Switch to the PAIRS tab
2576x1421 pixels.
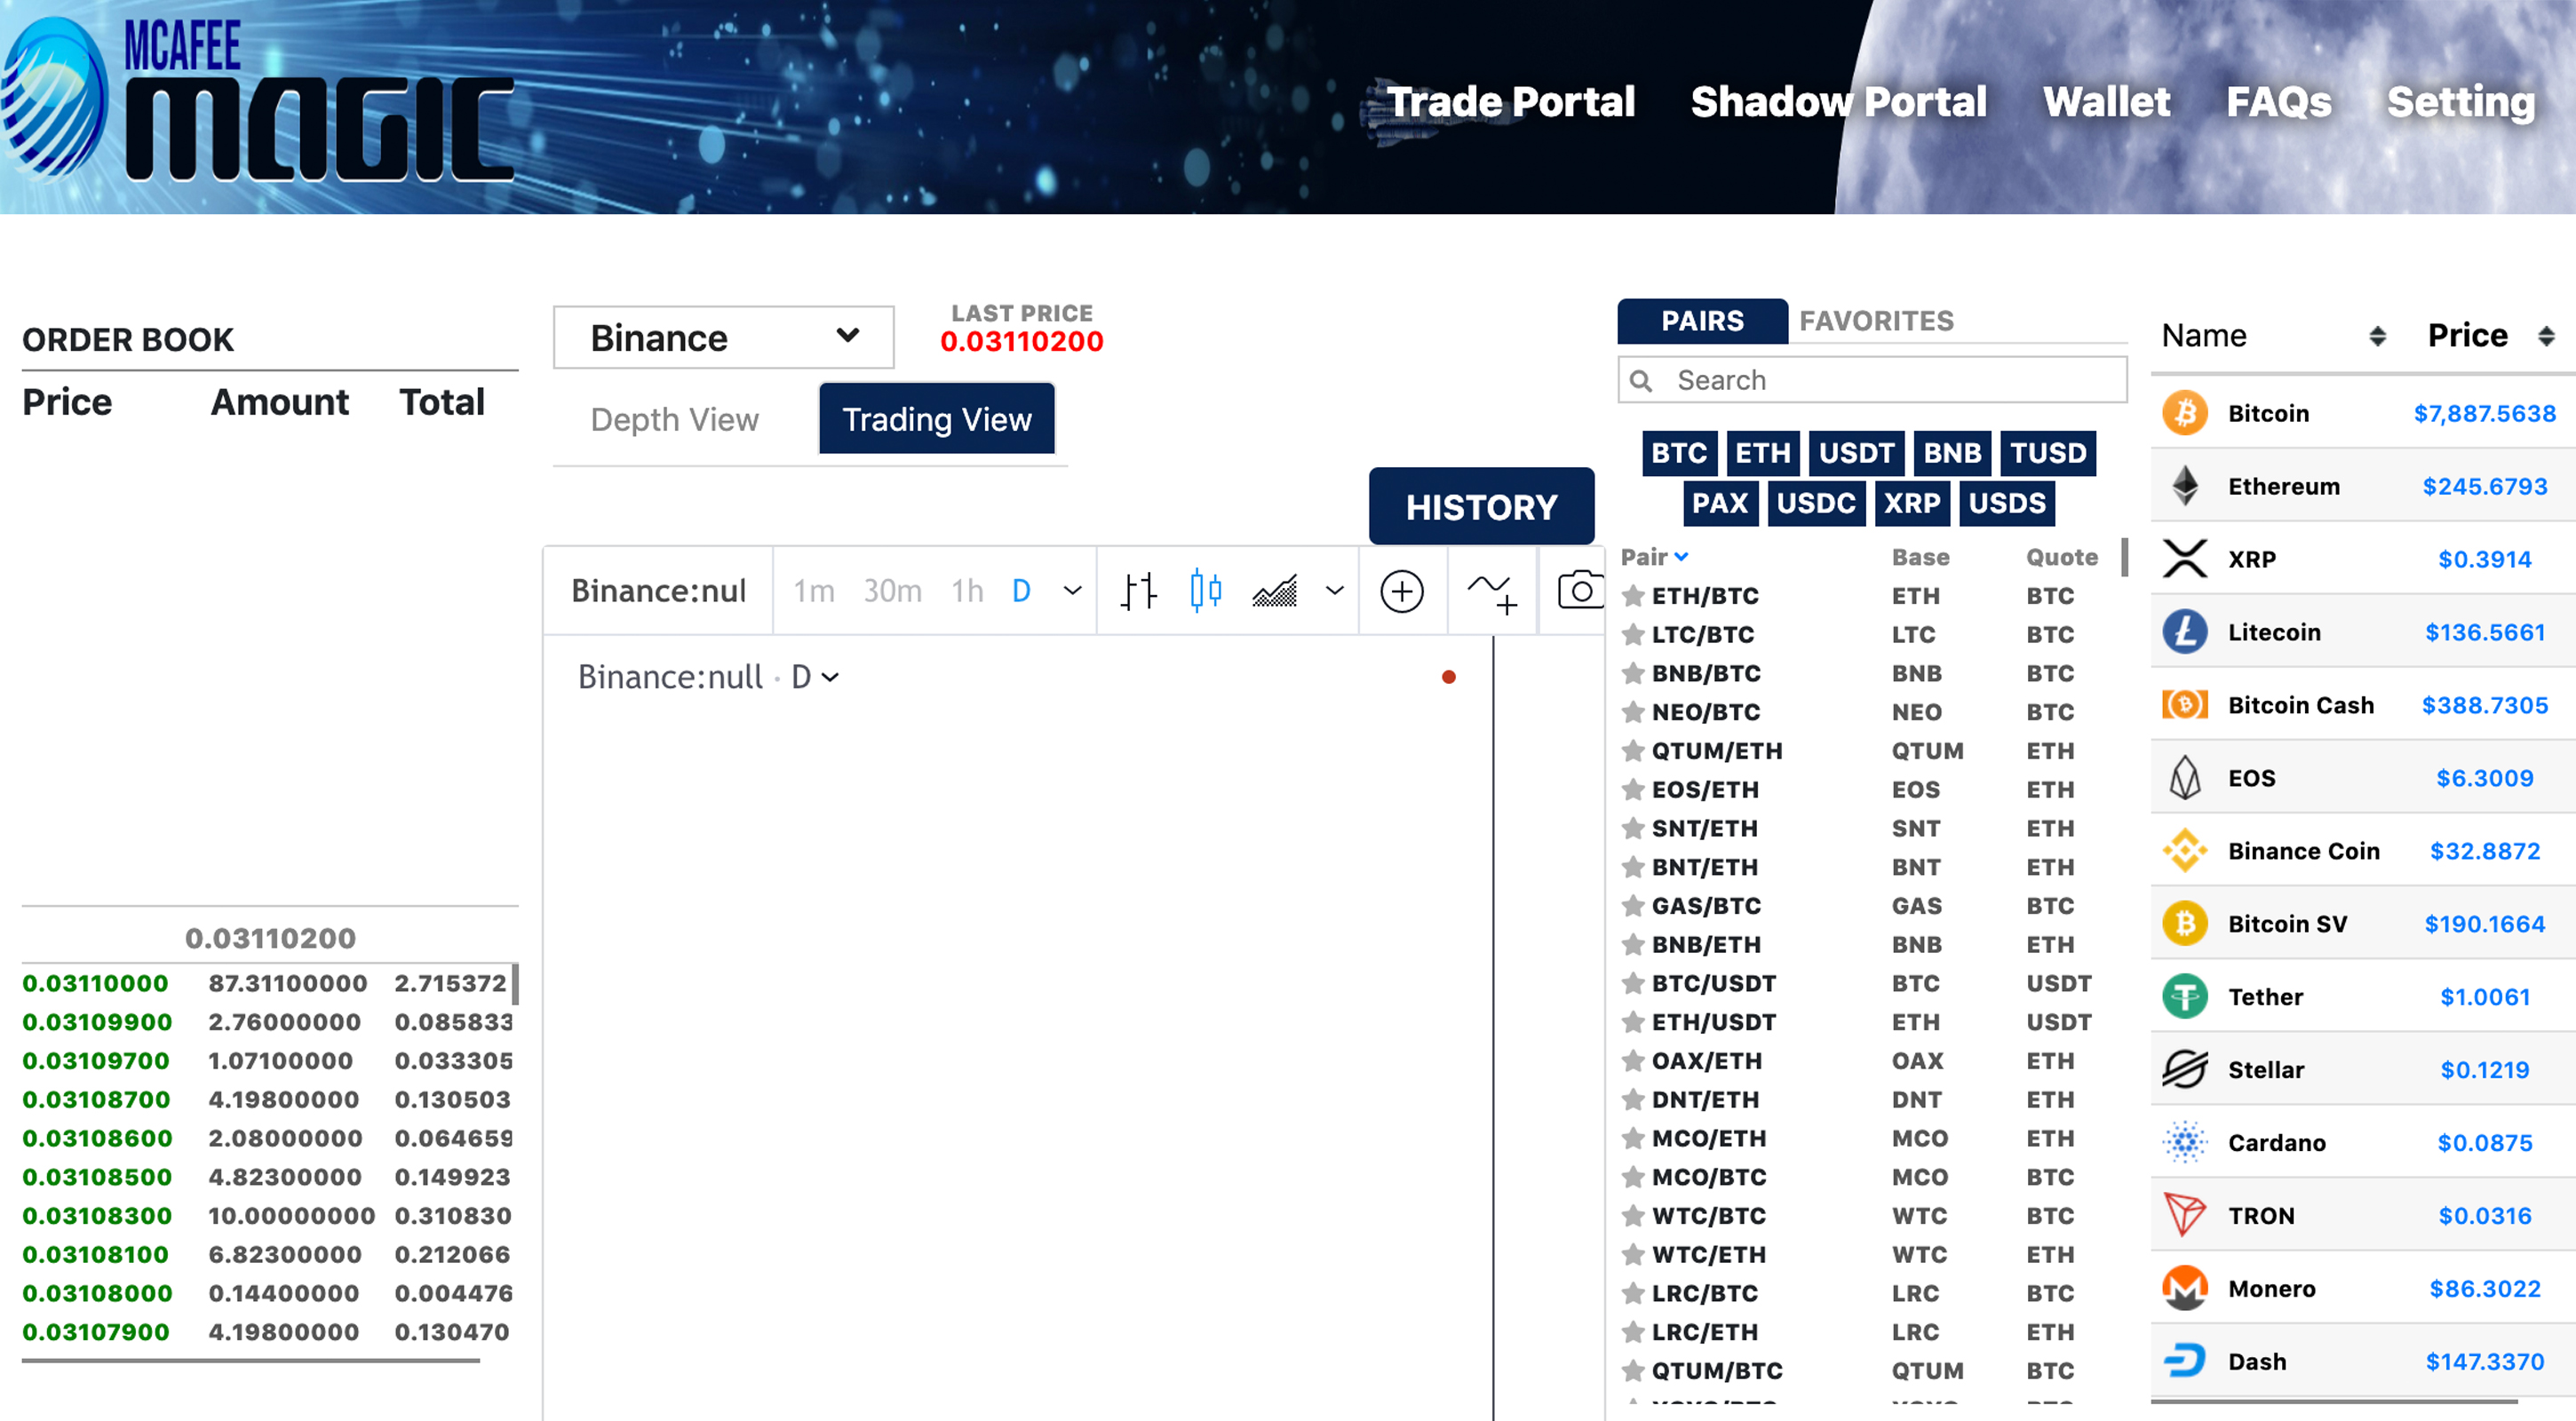(x=1702, y=320)
